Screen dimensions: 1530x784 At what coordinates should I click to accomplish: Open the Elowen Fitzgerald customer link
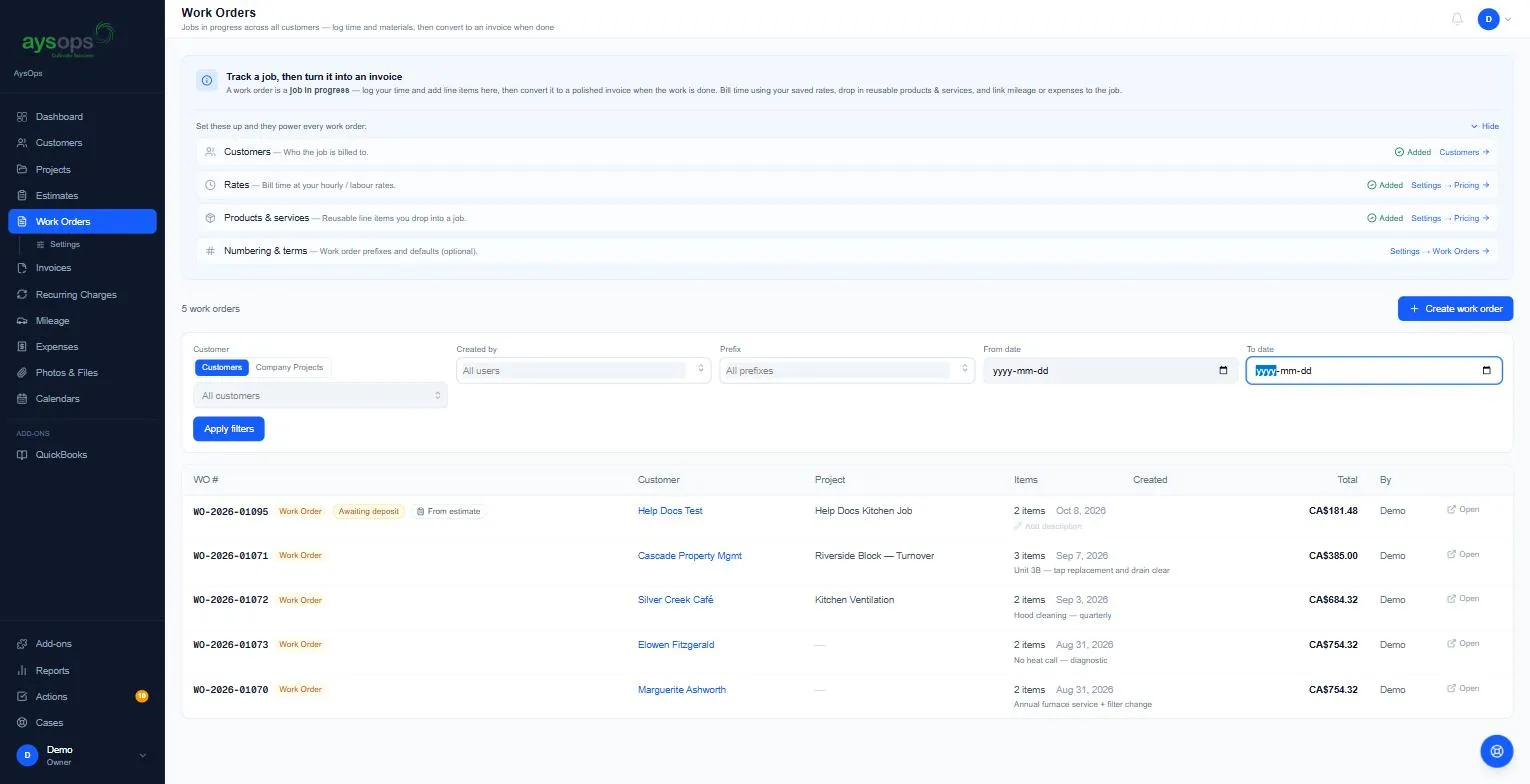click(676, 645)
